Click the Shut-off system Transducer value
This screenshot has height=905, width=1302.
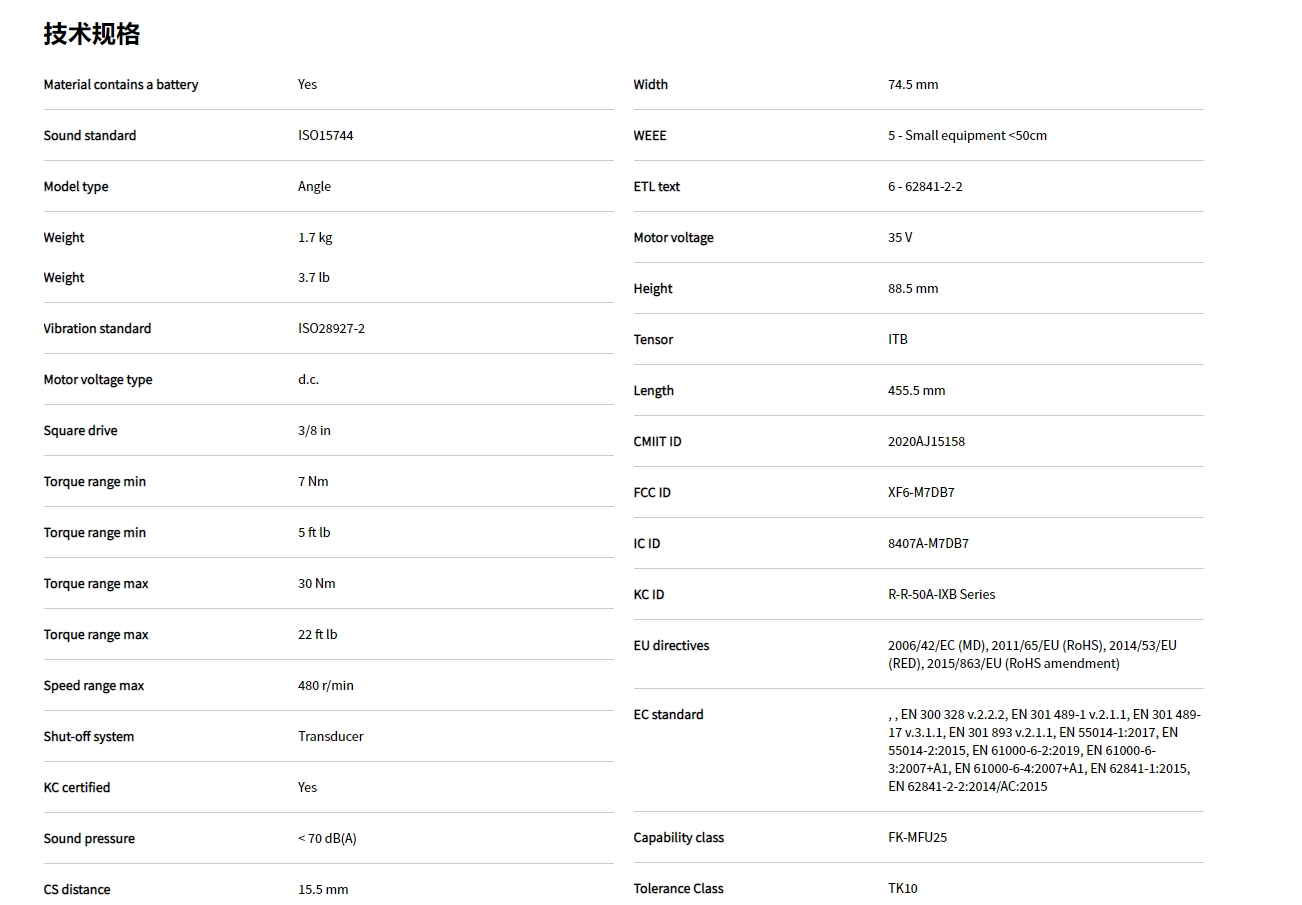tap(330, 737)
